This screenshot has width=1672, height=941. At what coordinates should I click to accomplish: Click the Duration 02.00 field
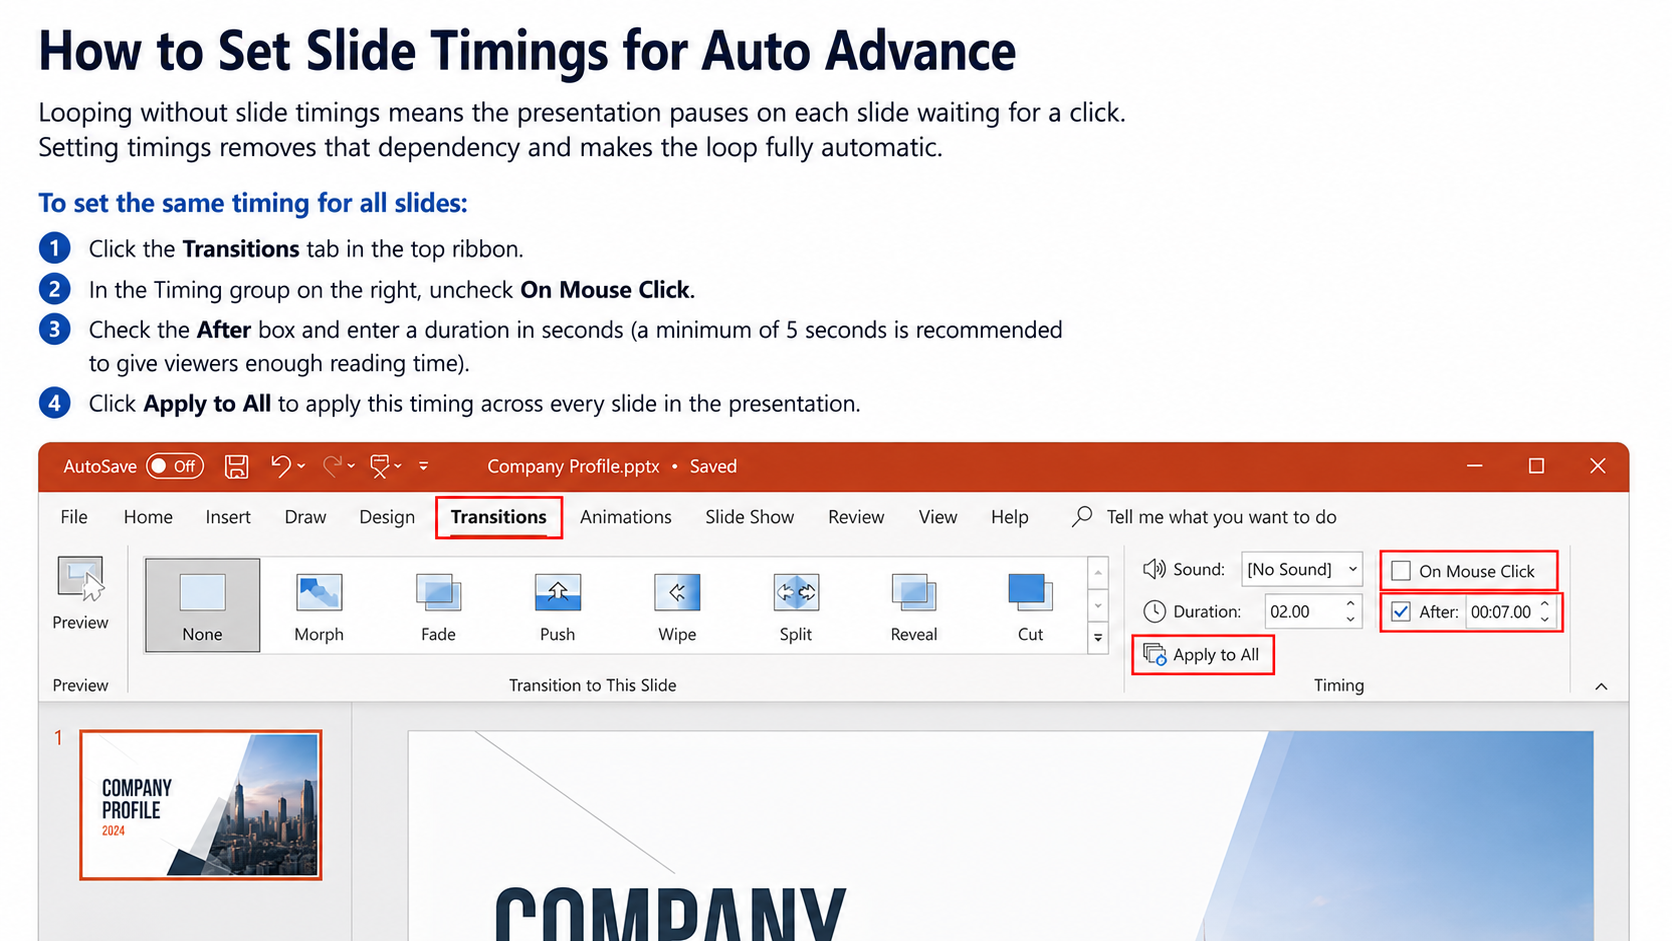coord(1301,611)
